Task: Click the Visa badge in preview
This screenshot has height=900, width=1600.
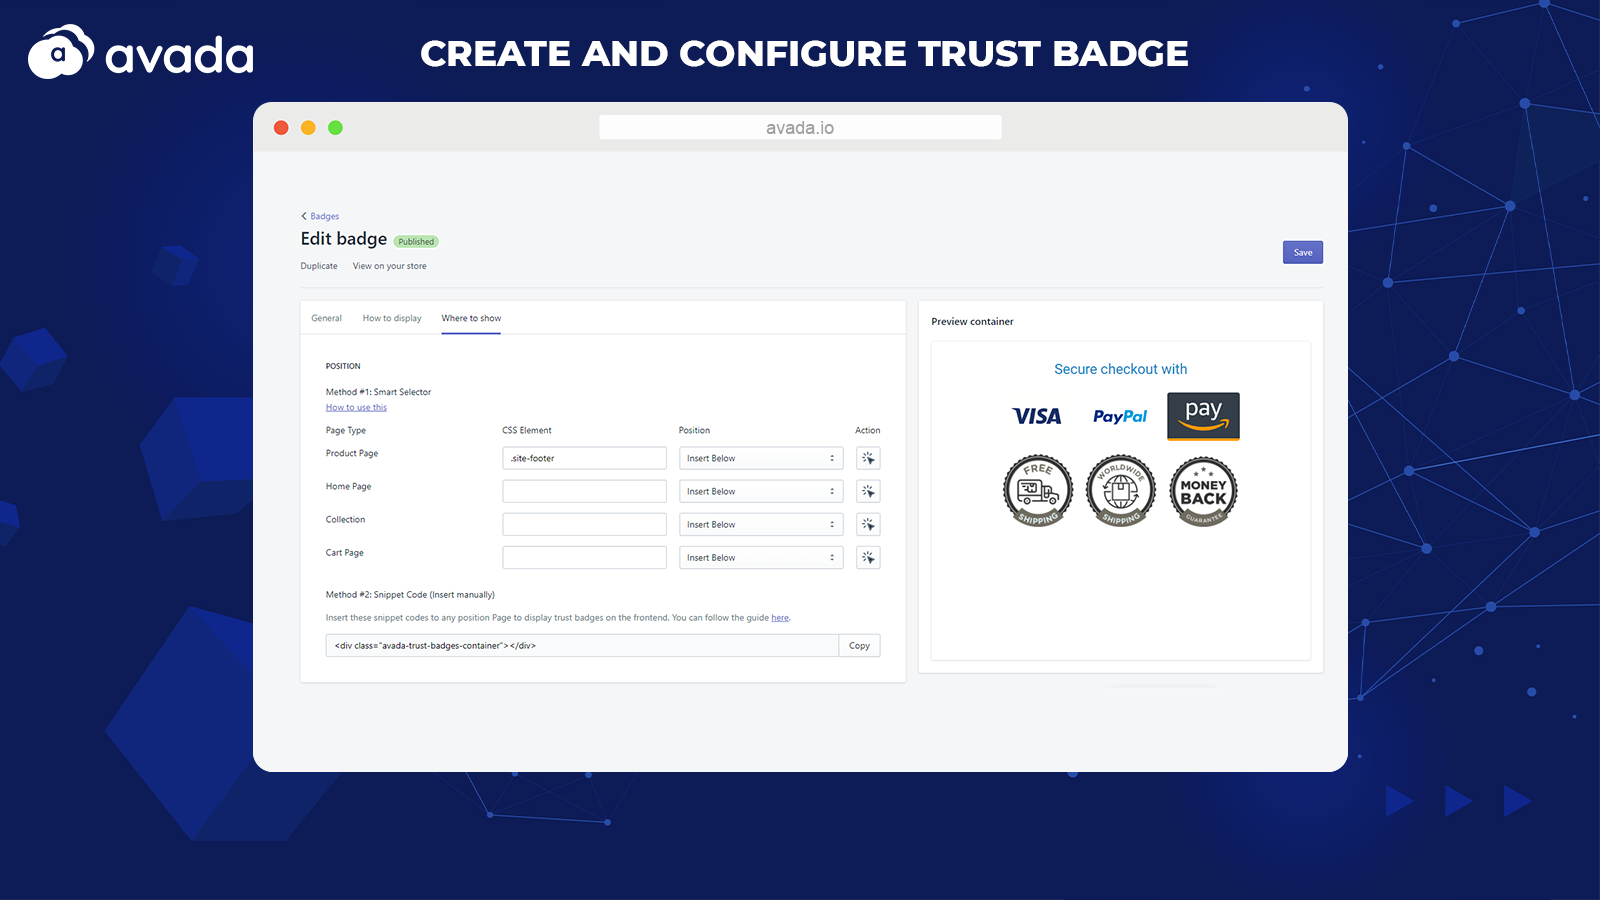Action: coord(1037,417)
